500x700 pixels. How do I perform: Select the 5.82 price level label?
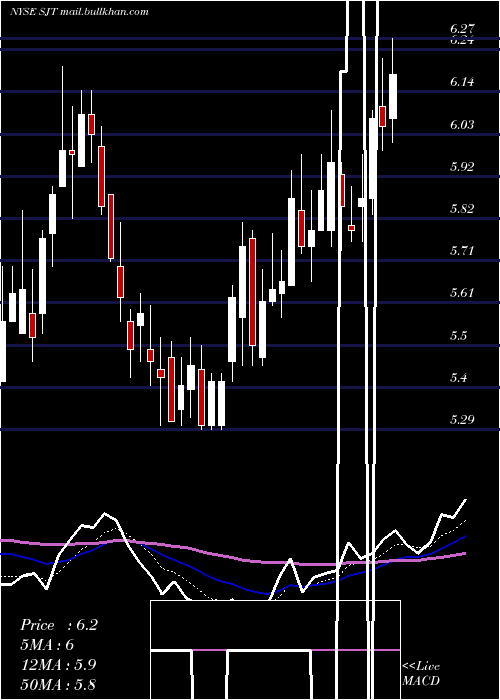[462, 209]
